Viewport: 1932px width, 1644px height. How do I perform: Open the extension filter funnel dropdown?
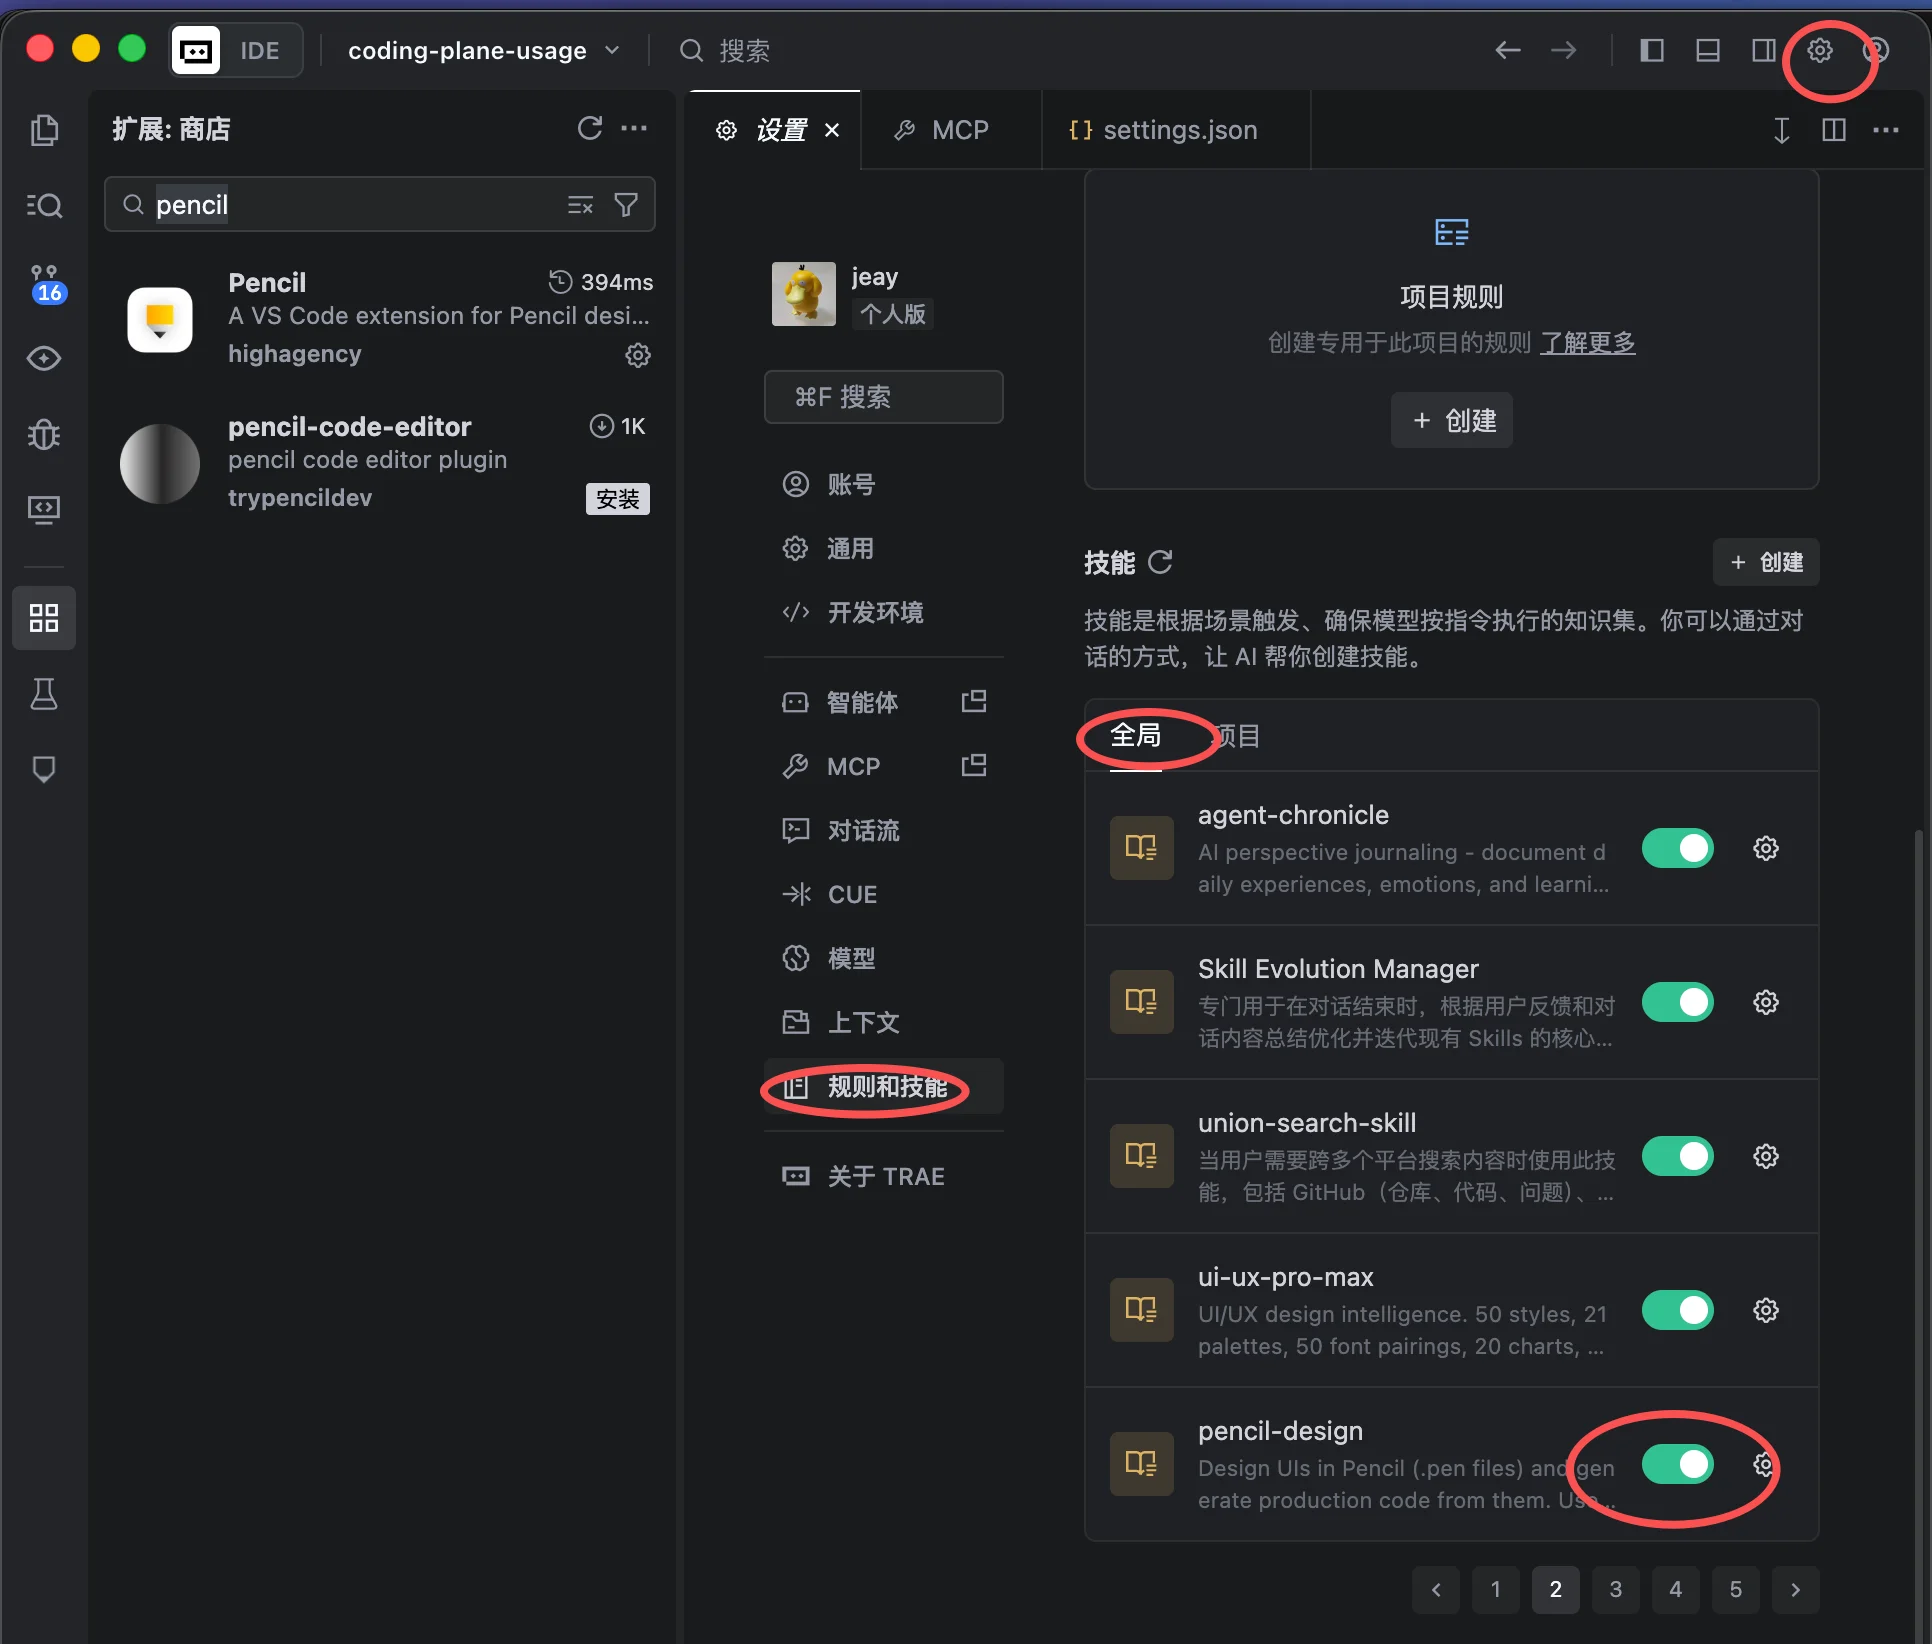[627, 205]
